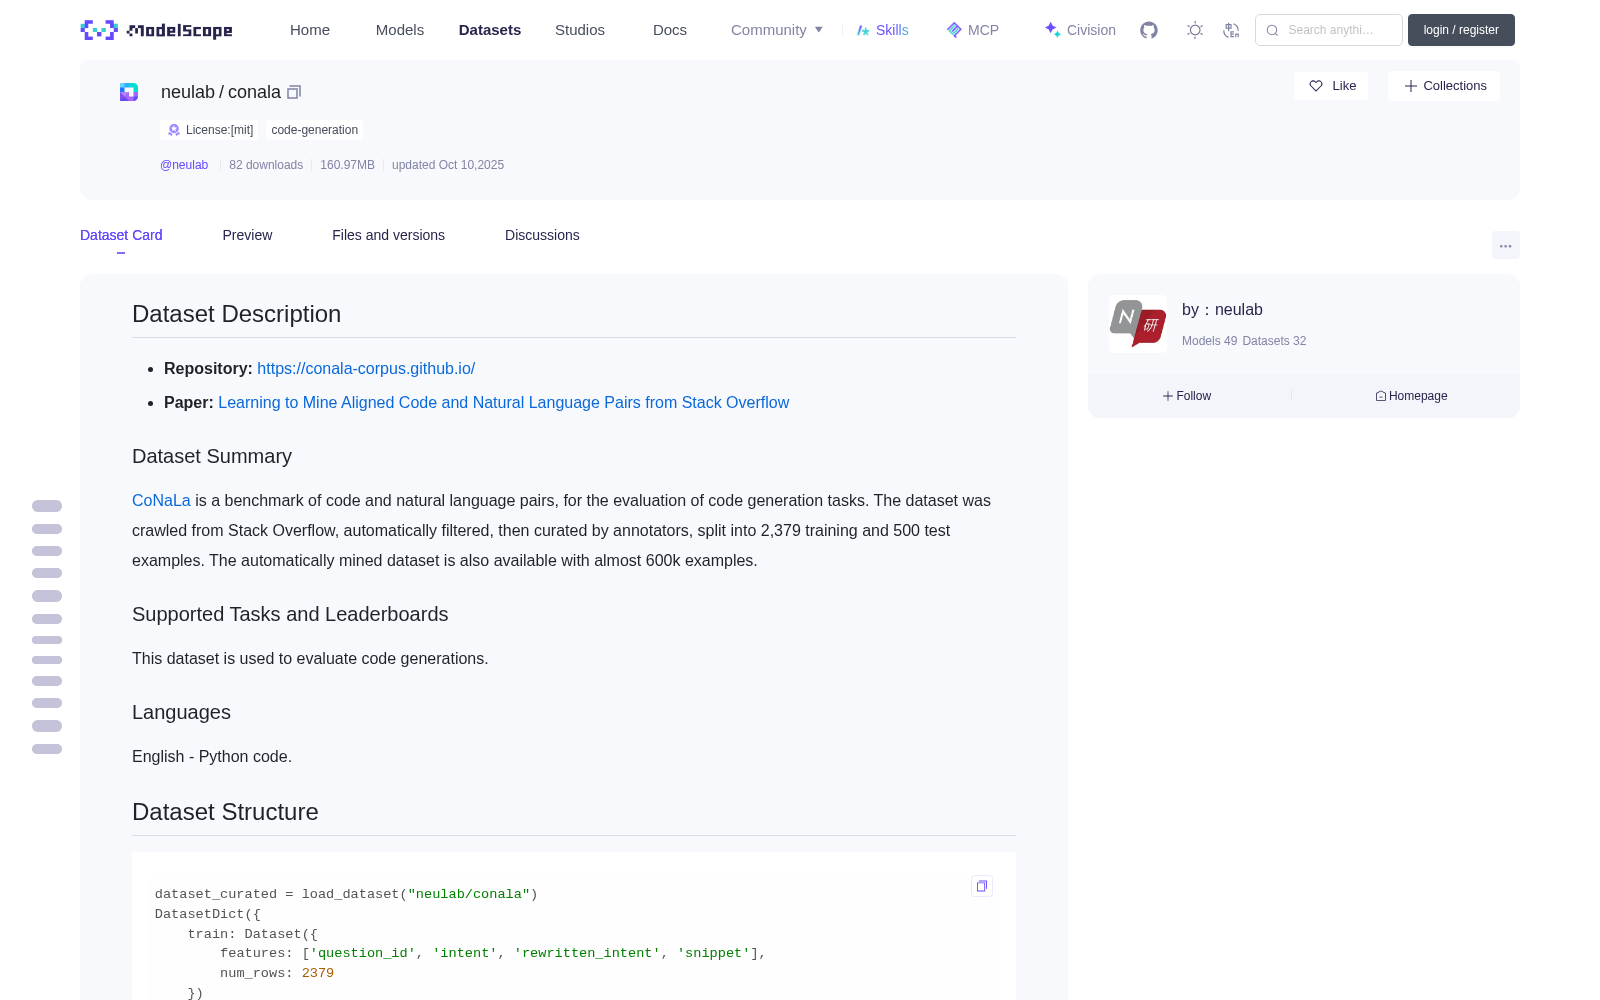
Task: Click the license badge icon
Action: tap(174, 130)
